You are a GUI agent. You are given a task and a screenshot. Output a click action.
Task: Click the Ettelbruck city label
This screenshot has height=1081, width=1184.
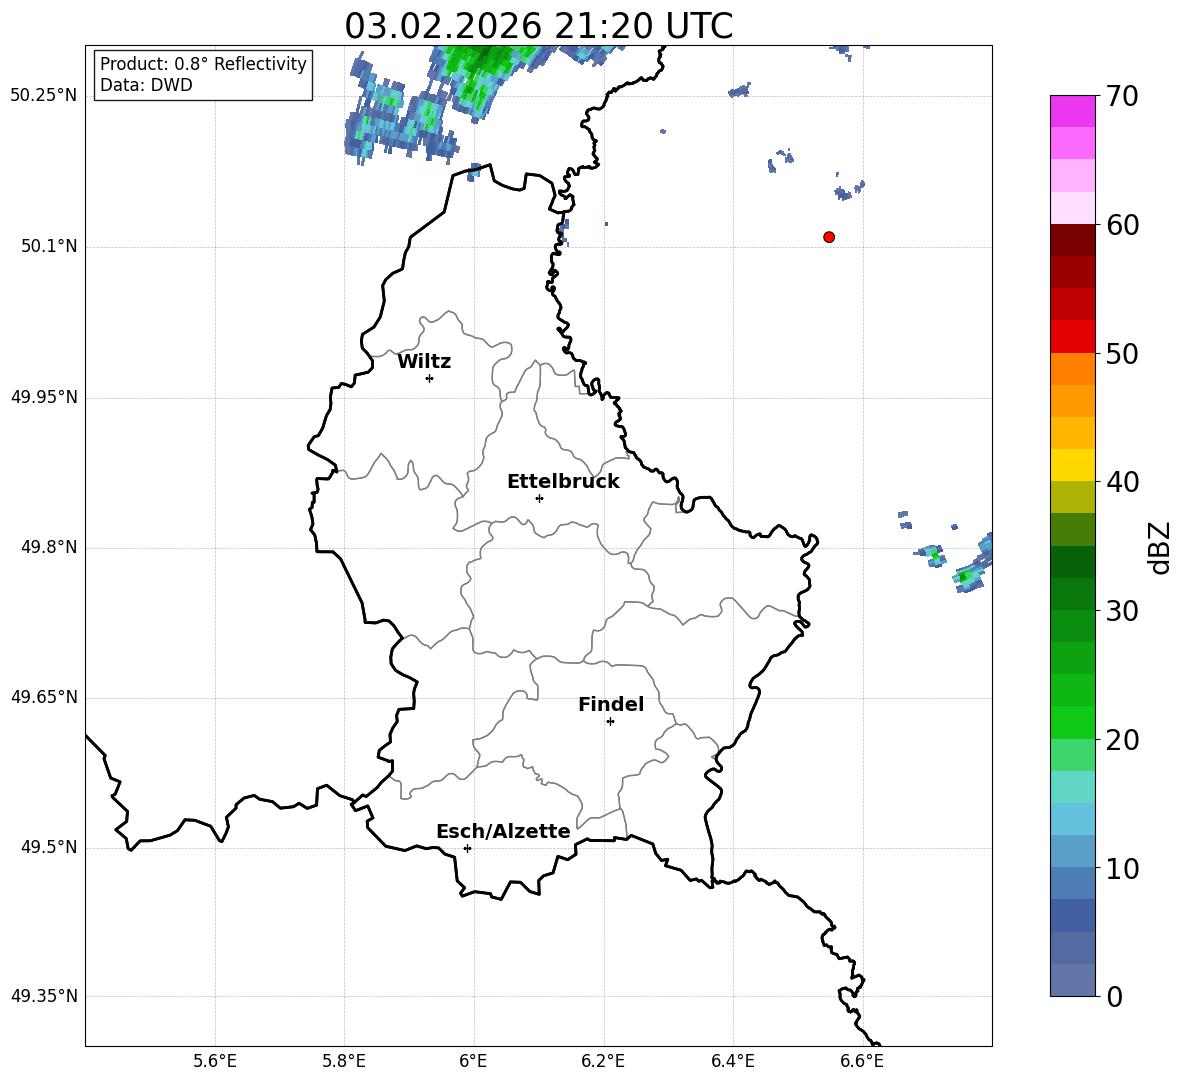pyautogui.click(x=563, y=482)
